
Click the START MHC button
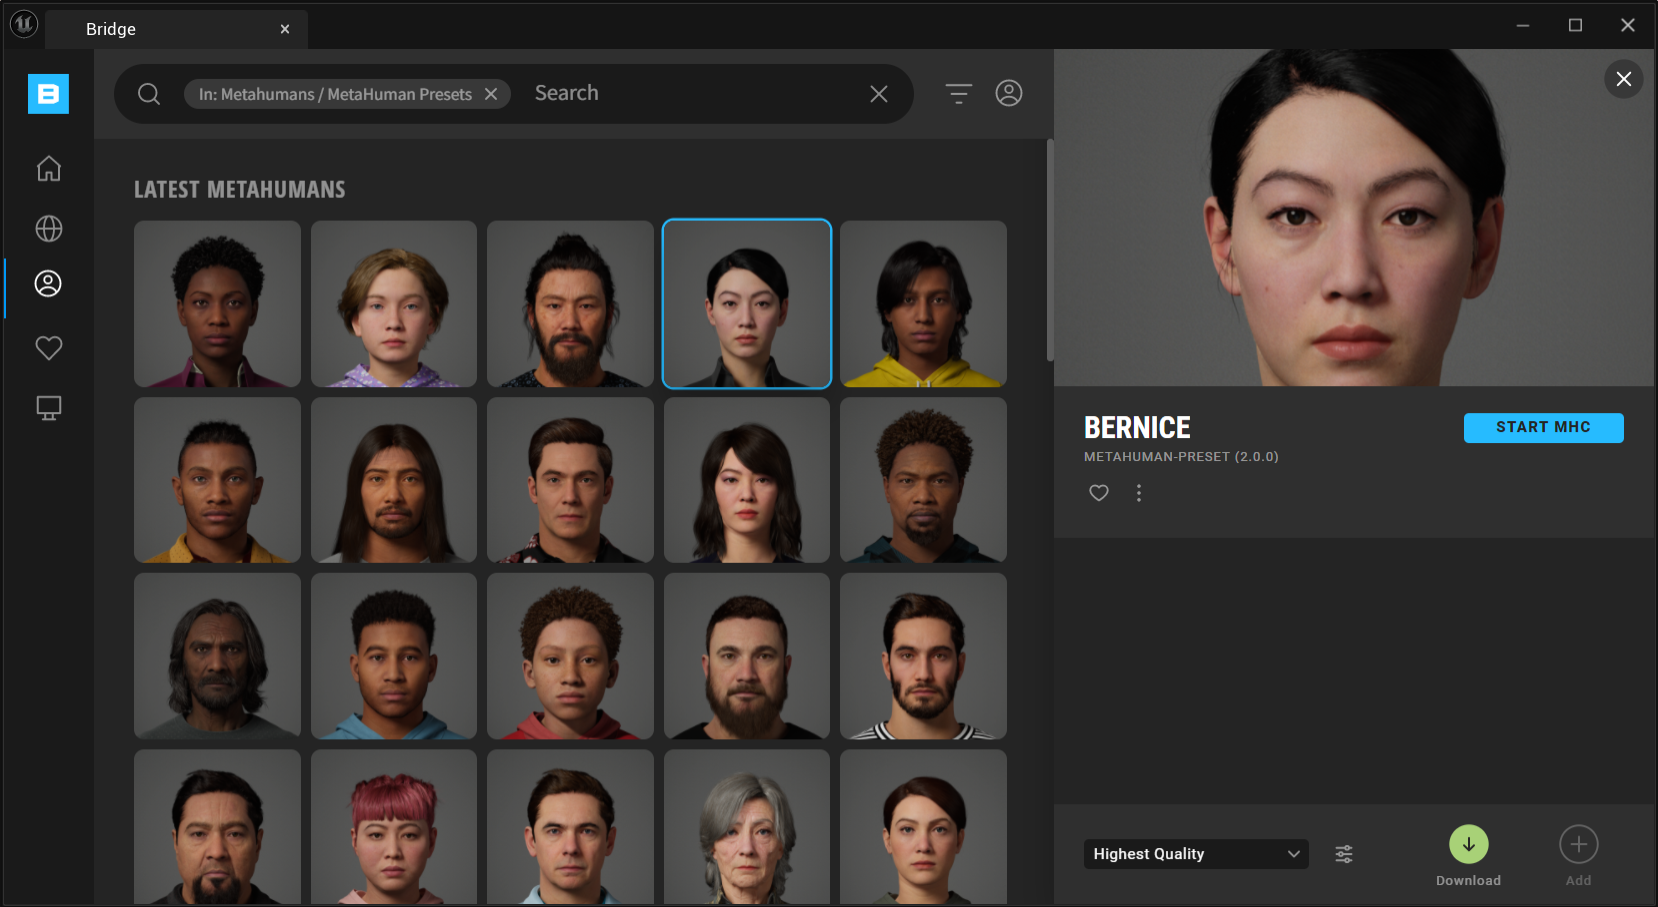pos(1543,428)
